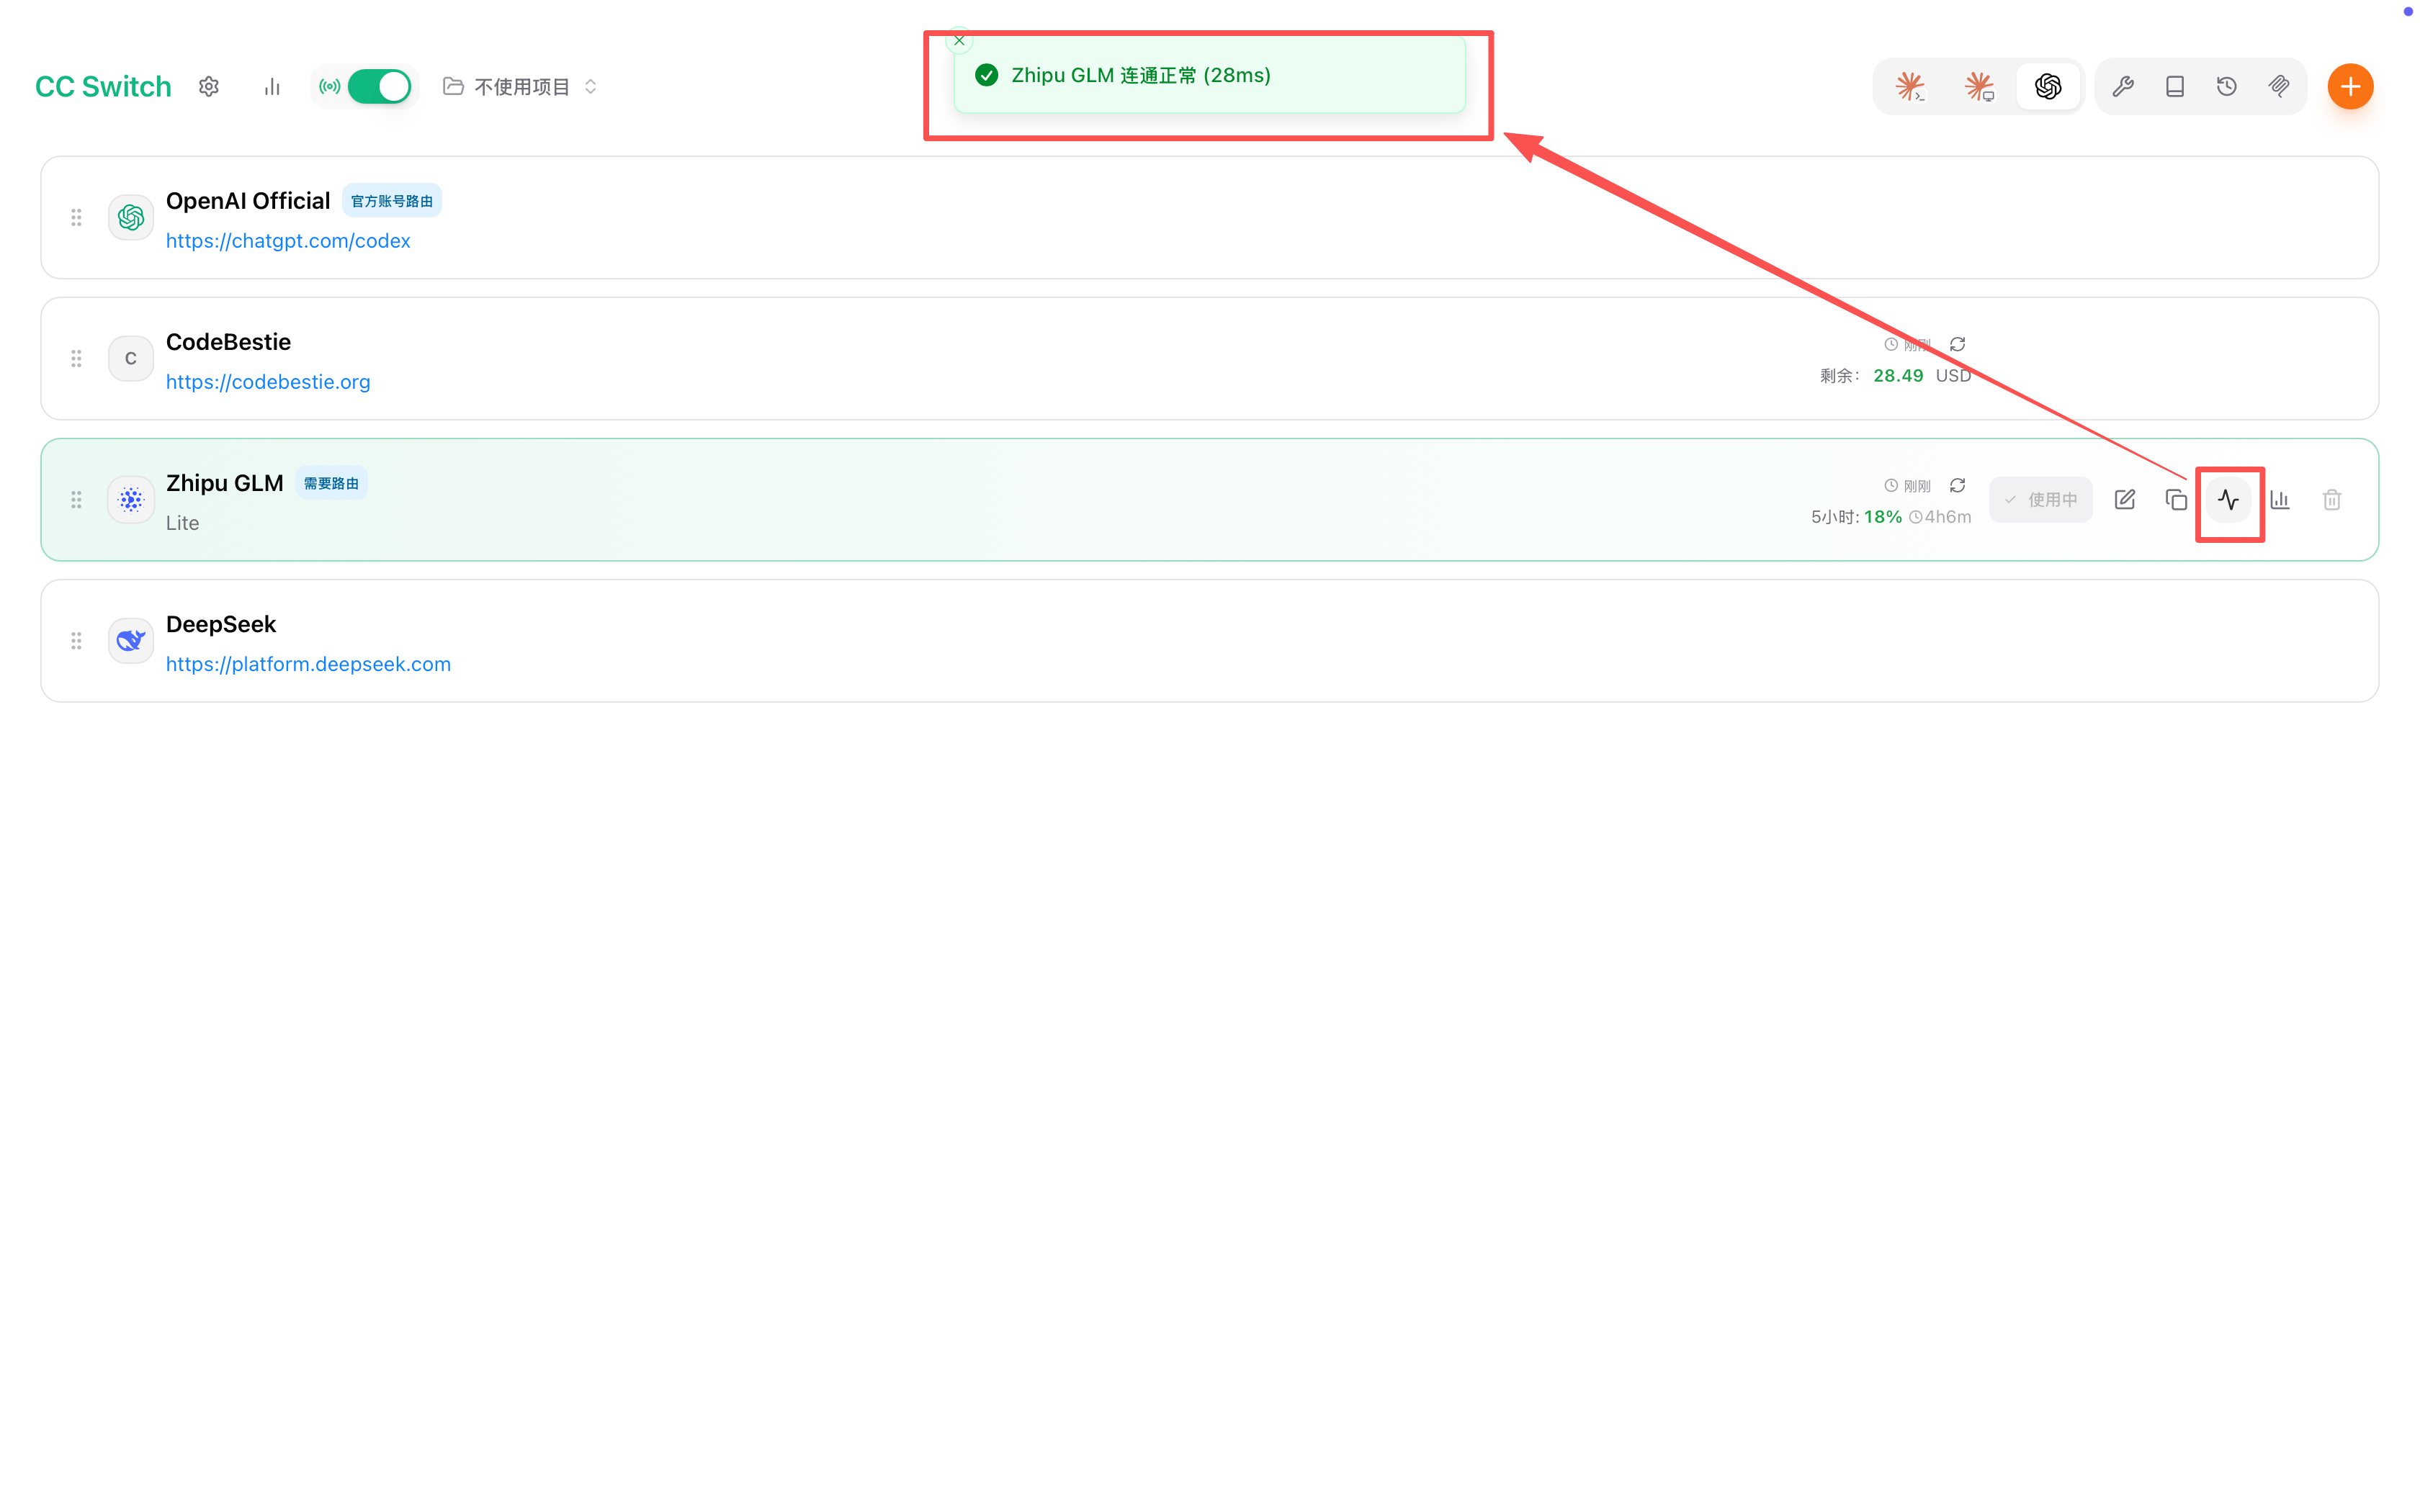Screen dimensions: 2420x1512
Task: Click the 官方账号路由 badge on OpenAI Official
Action: click(x=392, y=201)
